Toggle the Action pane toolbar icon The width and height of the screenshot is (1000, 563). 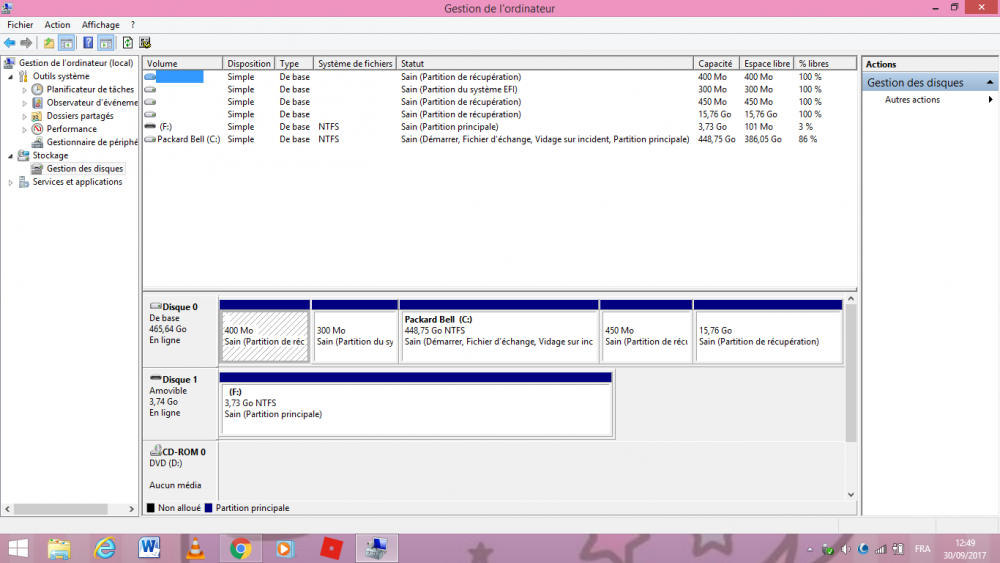click(107, 43)
